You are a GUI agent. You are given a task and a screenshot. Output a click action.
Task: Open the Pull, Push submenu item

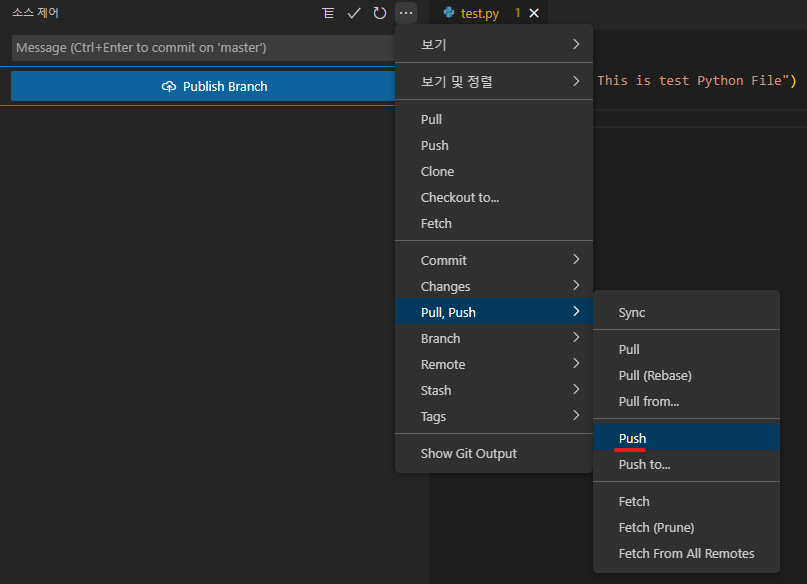click(x=494, y=312)
